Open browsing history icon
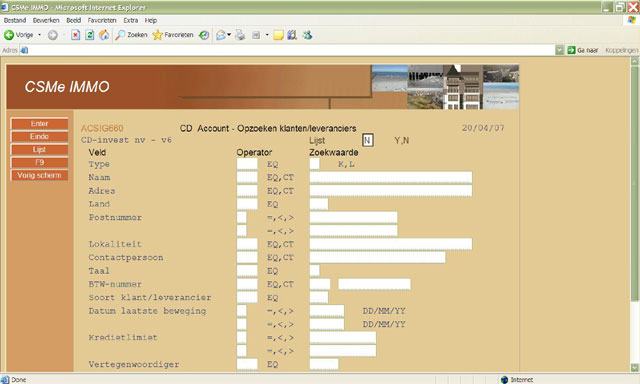The image size is (640, 384). tap(204, 35)
